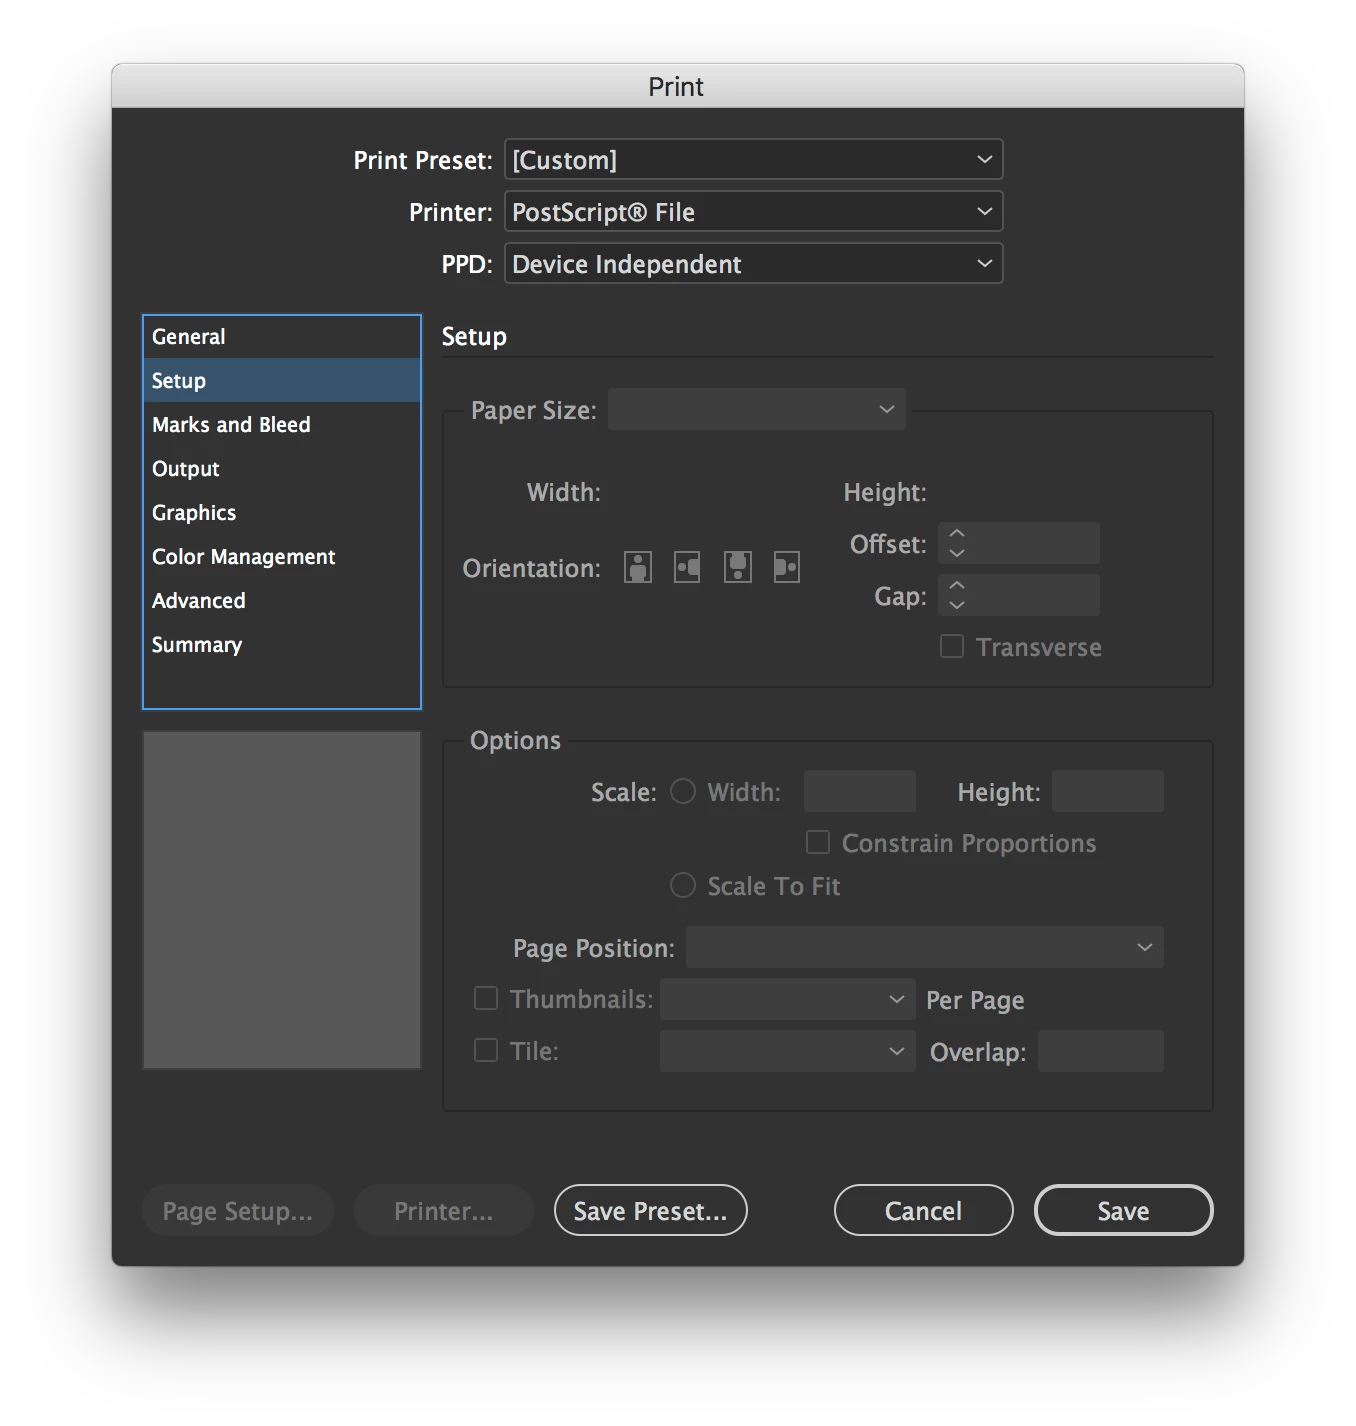Click the Overlap input field
This screenshot has height=1426, width=1356.
[x=1101, y=1051]
